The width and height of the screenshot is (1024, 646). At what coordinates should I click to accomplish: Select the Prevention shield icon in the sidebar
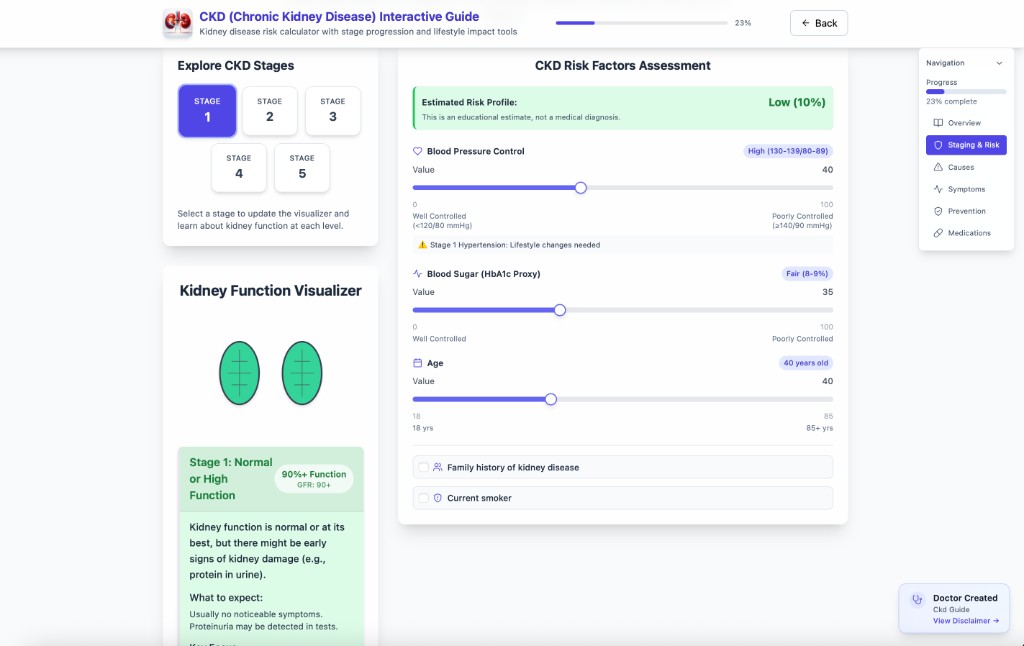[938, 210]
